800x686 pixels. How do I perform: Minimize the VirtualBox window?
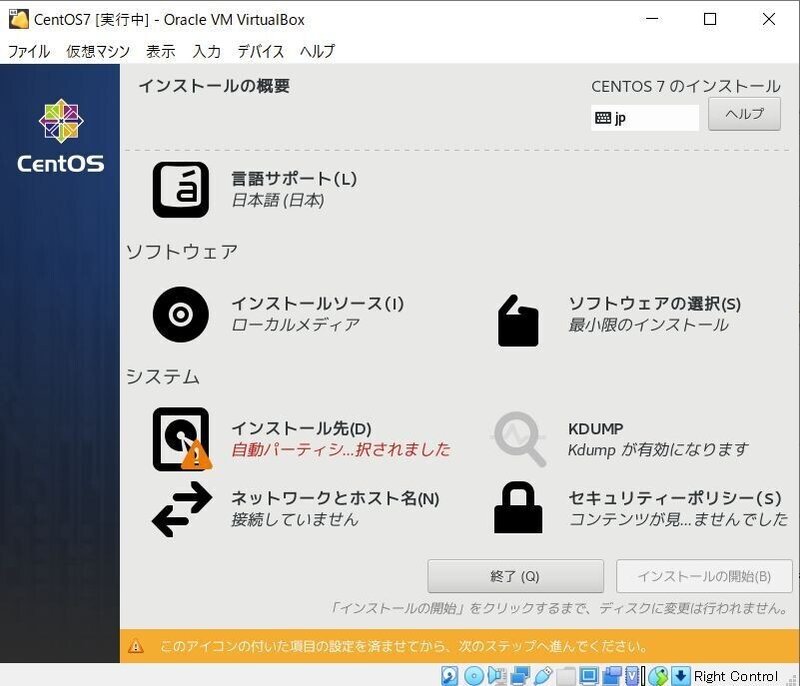coord(652,19)
